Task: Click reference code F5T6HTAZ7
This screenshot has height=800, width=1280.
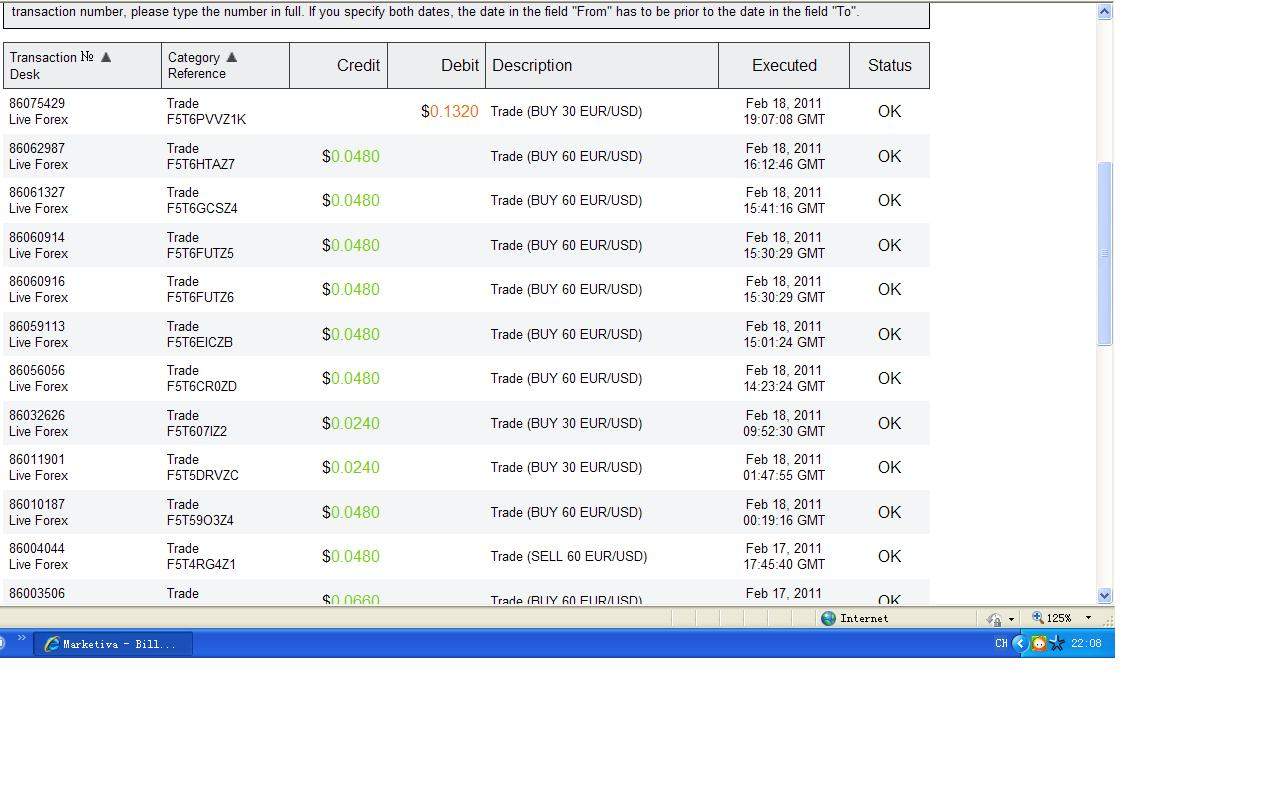Action: coord(201,164)
